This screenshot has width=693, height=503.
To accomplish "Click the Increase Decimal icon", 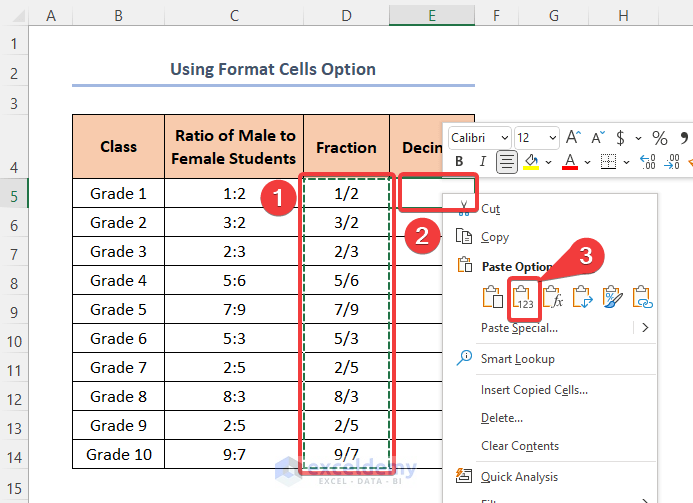I will [647, 161].
